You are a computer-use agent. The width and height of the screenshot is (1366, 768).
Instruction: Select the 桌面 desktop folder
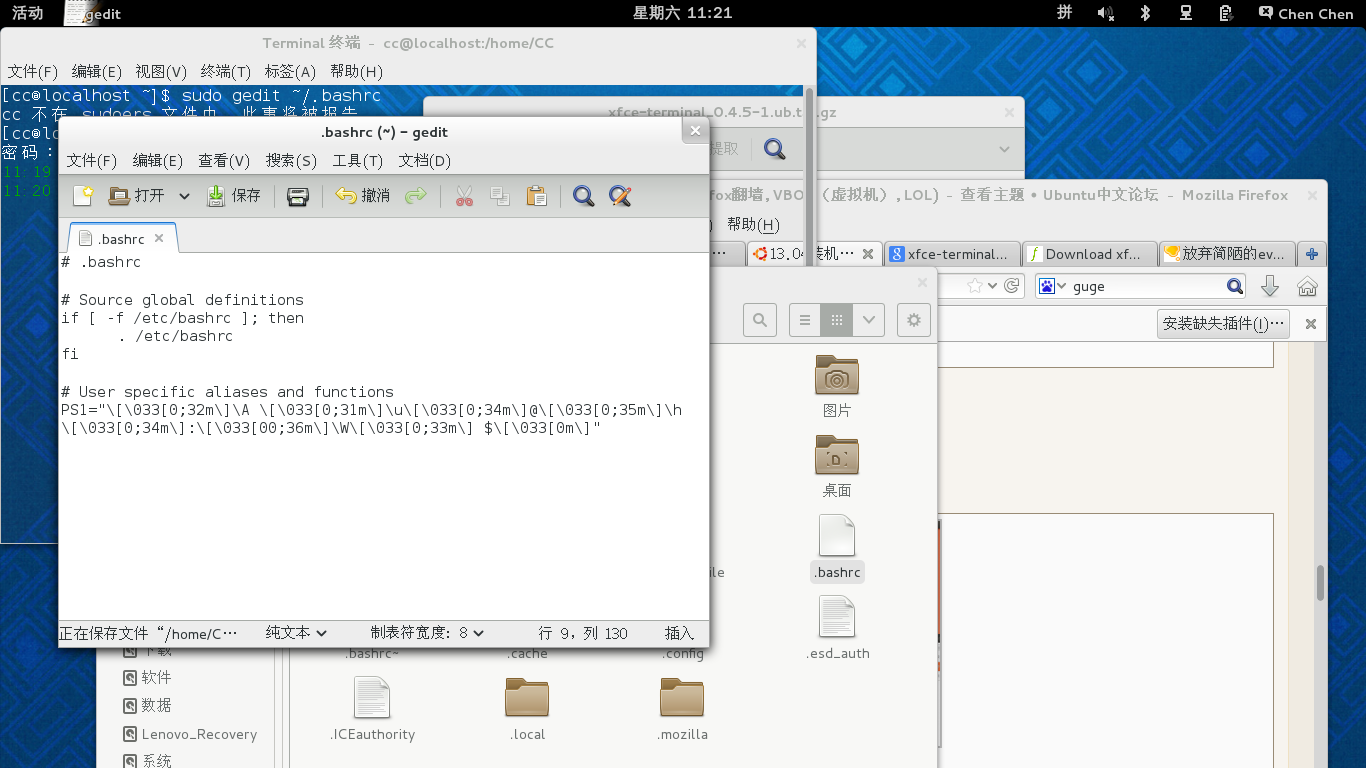tap(837, 466)
